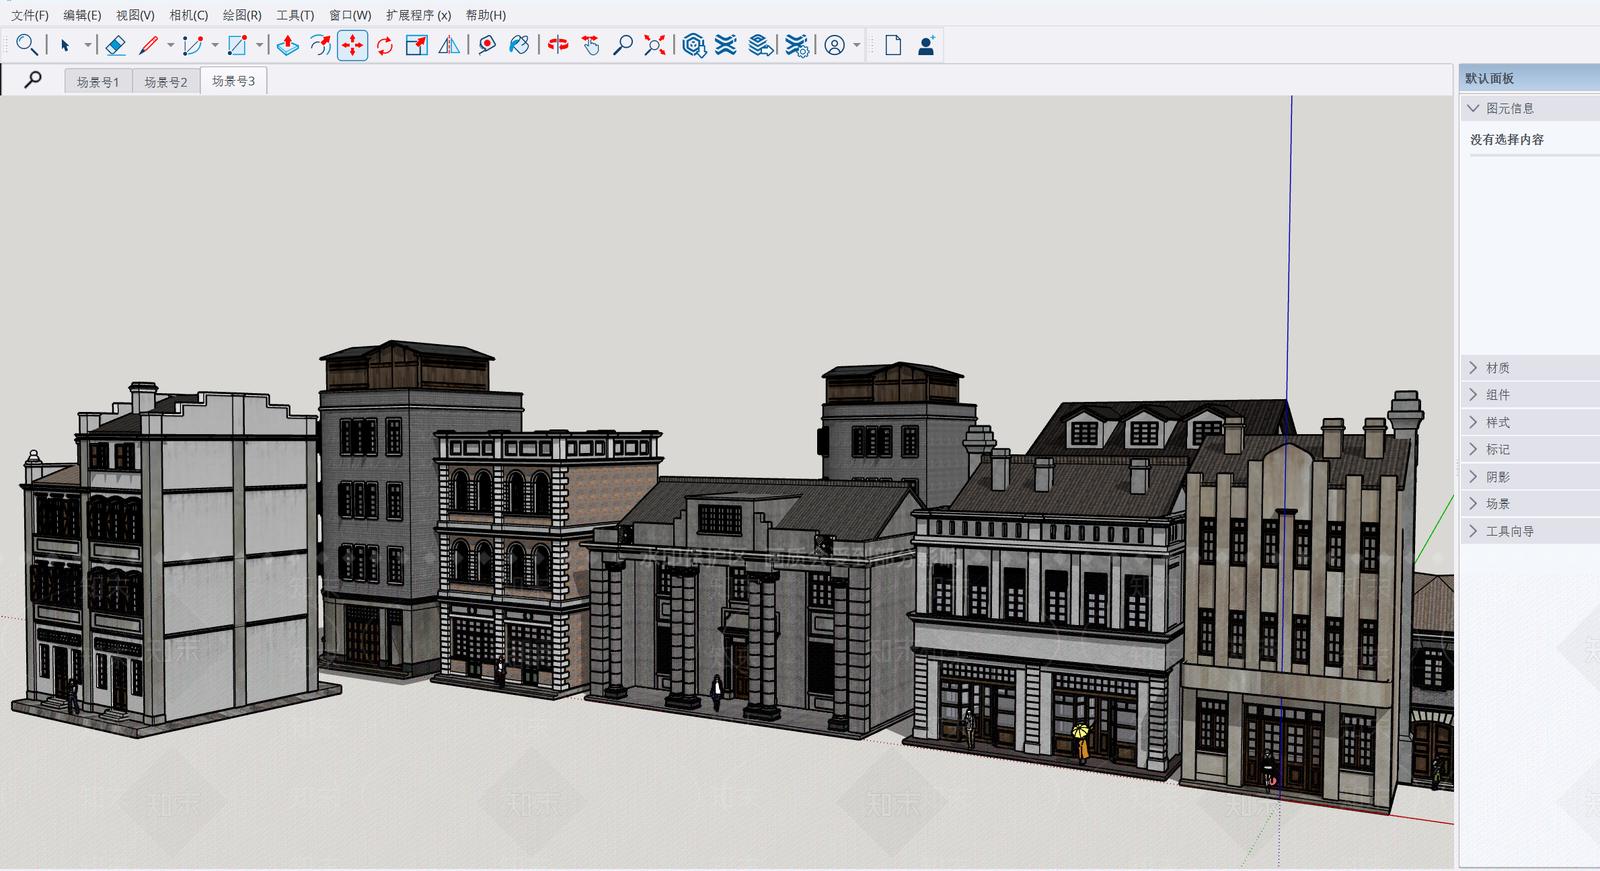Select the Paint Bucket tool
The width and height of the screenshot is (1600, 871).
519,45
